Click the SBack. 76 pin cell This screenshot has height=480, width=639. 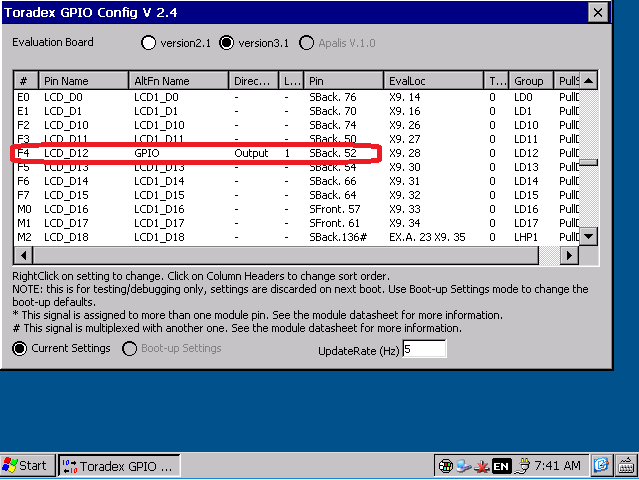333,97
